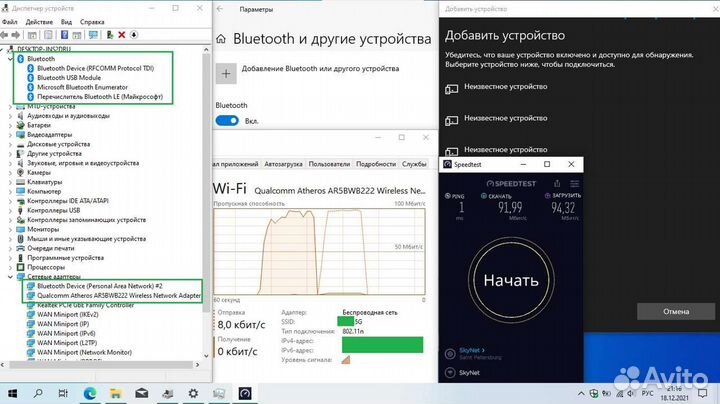Click Update driver green icon in toolbar
Image resolution: width=720 pixels, height=404 pixels.
click(110, 35)
